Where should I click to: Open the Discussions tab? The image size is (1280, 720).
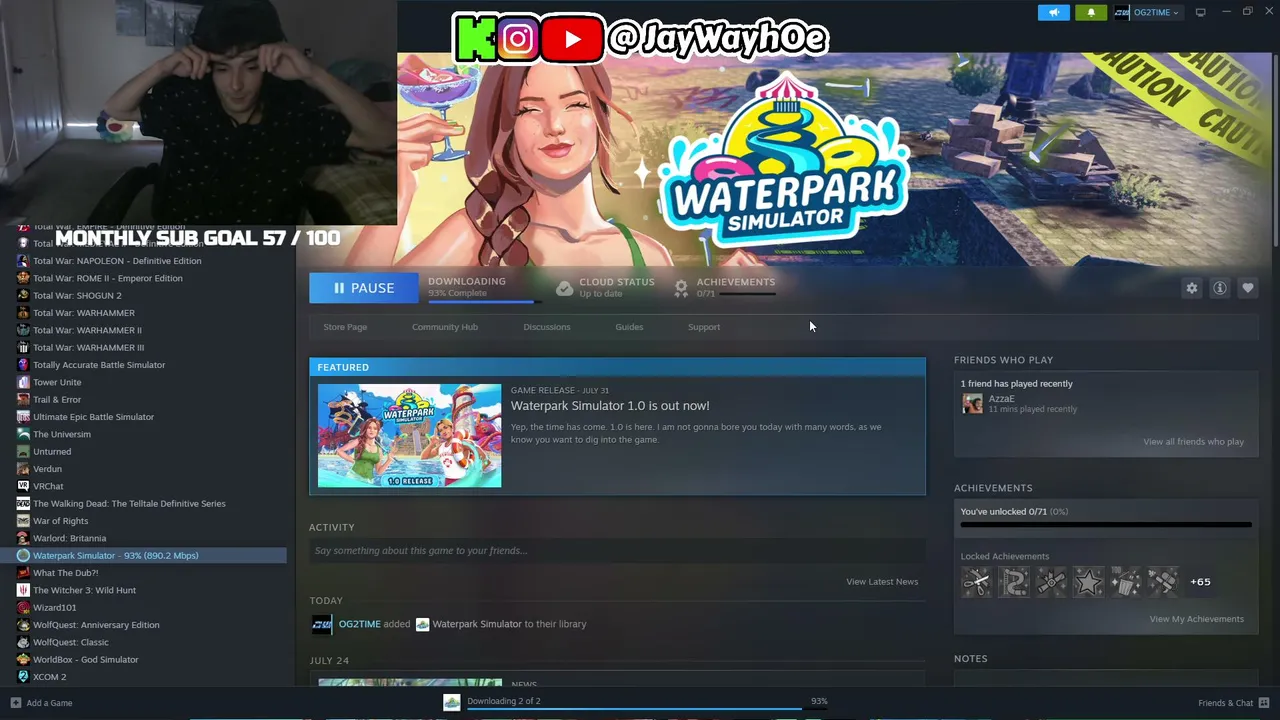pyautogui.click(x=547, y=327)
